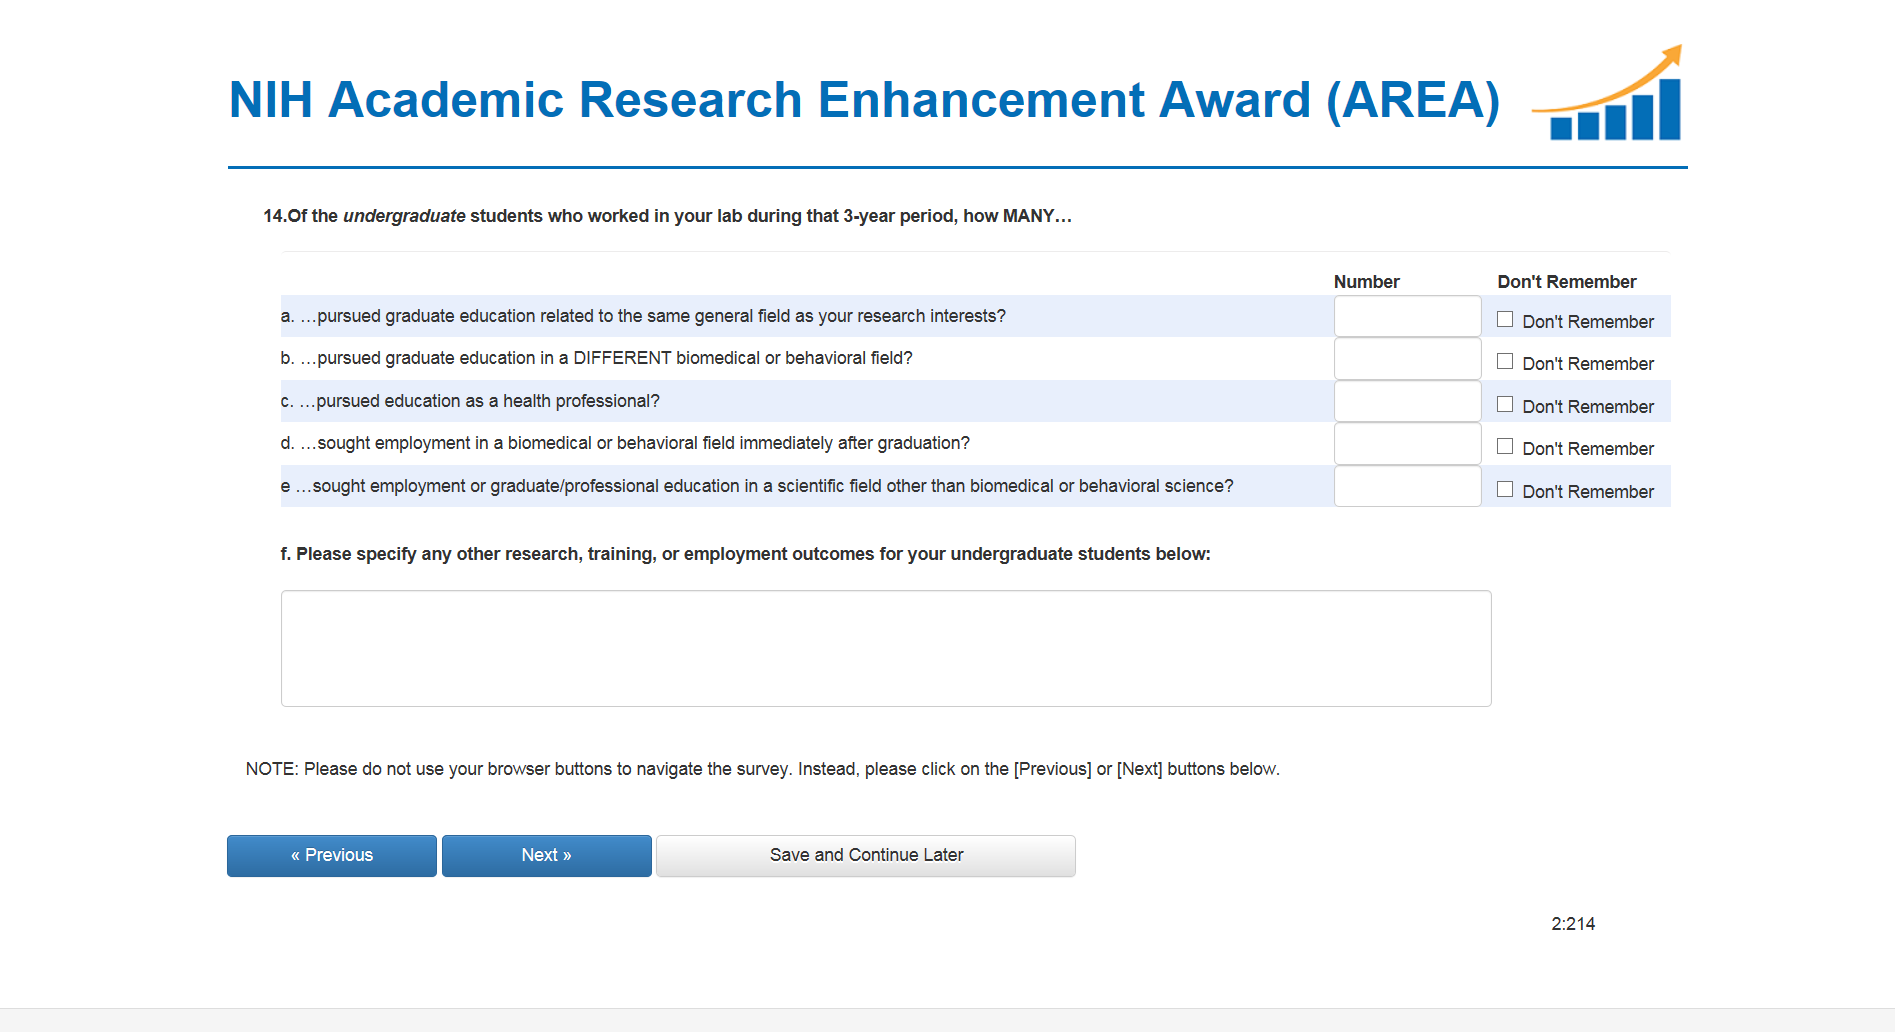This screenshot has width=1895, height=1032.
Task: Click the AREA bar chart logo icon
Action: [1610, 95]
